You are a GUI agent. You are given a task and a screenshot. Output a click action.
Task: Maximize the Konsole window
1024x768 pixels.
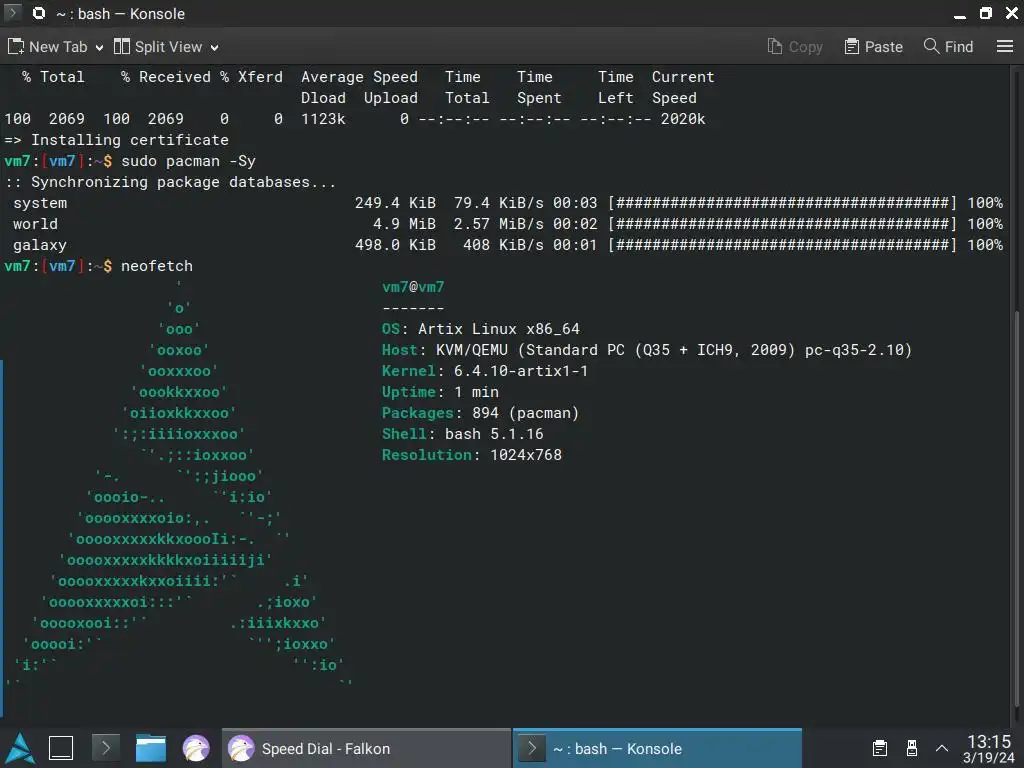(985, 14)
